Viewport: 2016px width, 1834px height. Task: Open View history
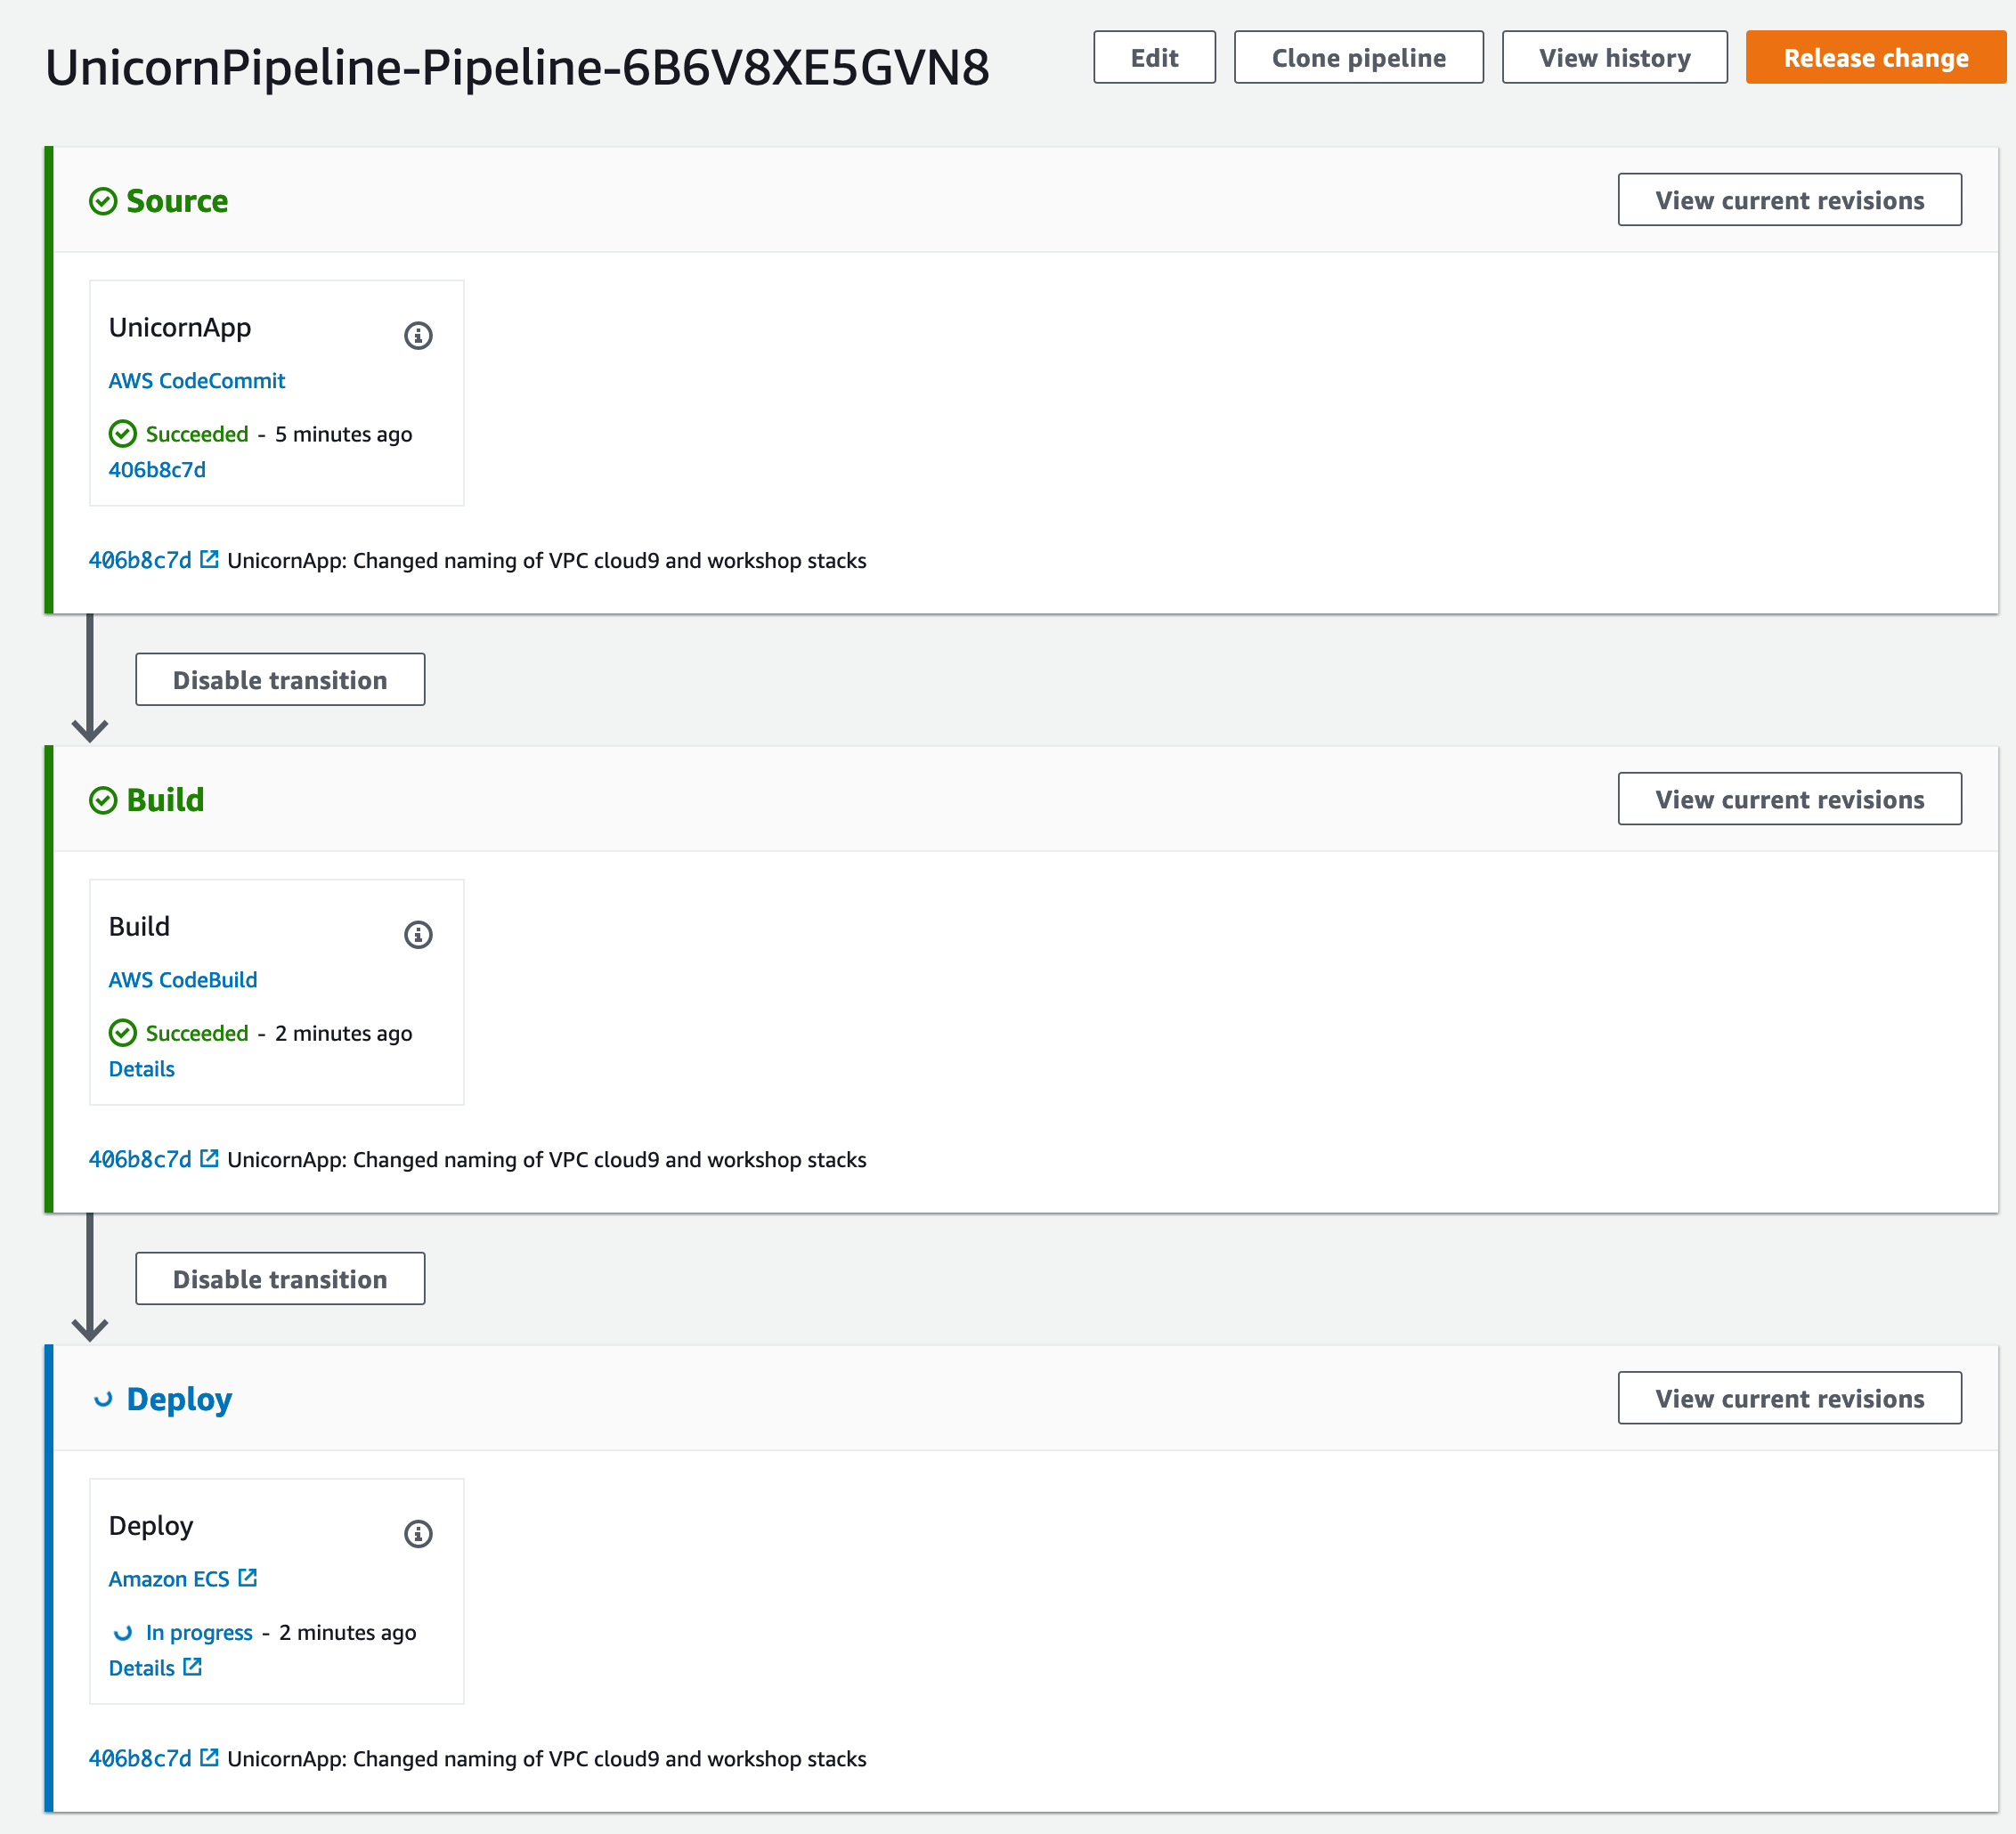(x=1614, y=57)
